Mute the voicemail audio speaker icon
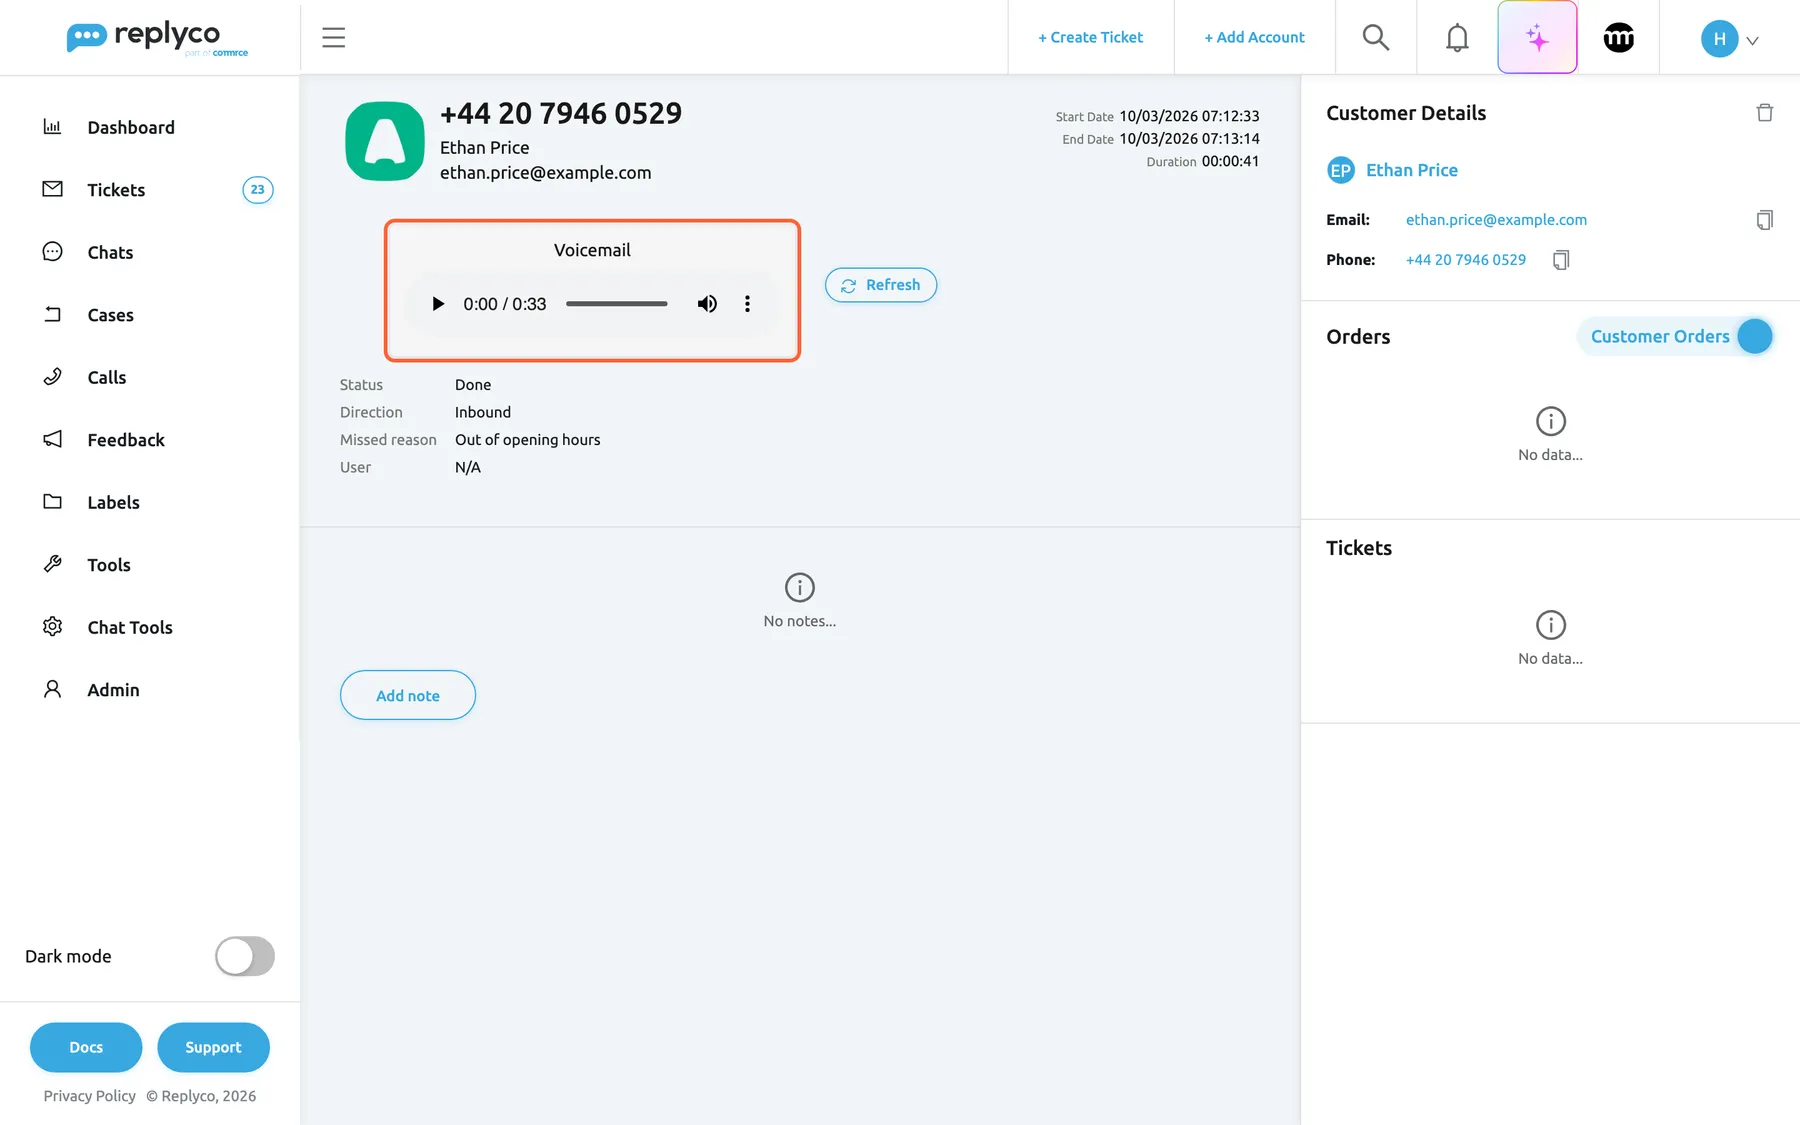 707,304
